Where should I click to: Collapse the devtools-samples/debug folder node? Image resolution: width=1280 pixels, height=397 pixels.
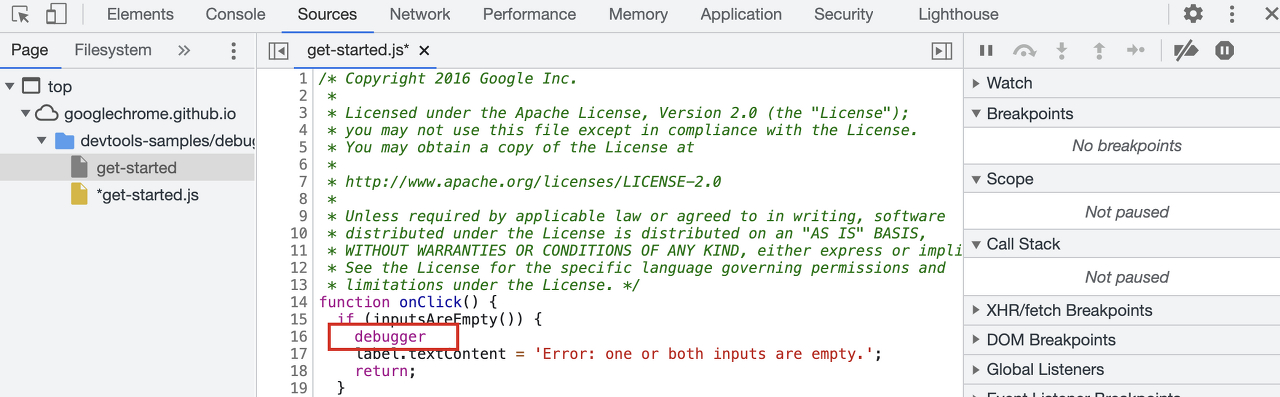[x=42, y=141]
